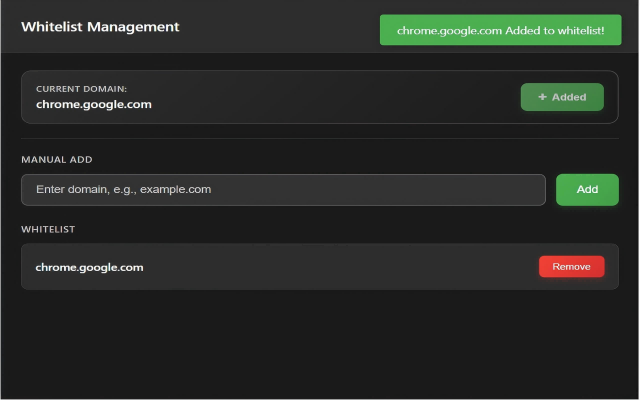Viewport: 640px width, 400px height.
Task: Click the Whitelist Management heading
Action: [100, 27]
